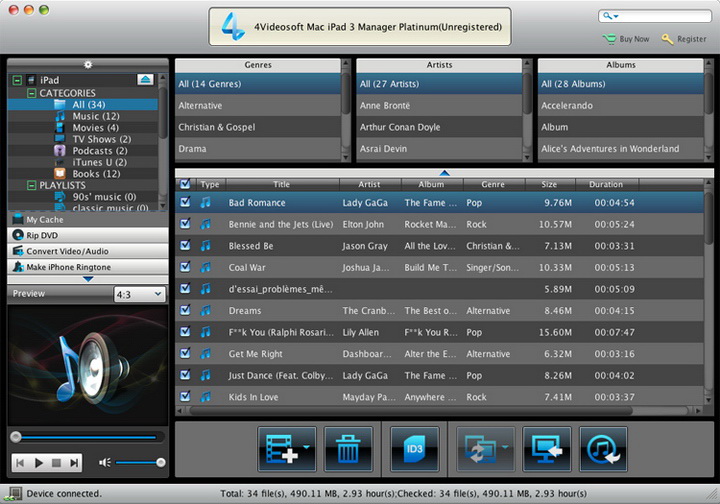Uncheck the Coal War checkbox
720x504 pixels.
185,266
